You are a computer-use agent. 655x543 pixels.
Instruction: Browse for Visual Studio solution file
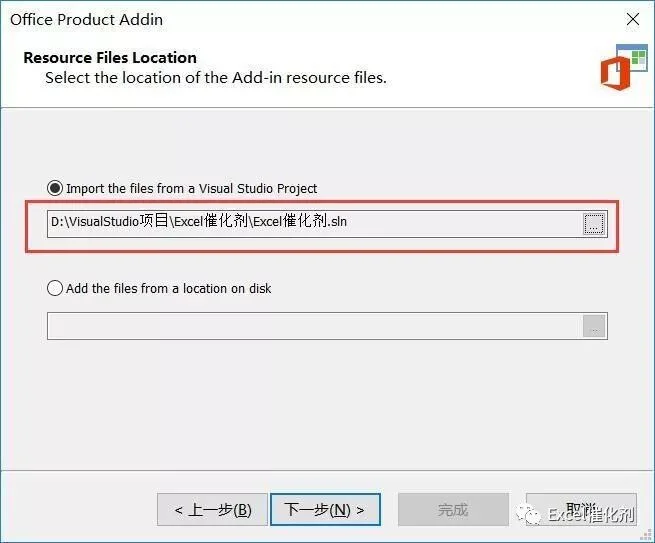point(594,224)
